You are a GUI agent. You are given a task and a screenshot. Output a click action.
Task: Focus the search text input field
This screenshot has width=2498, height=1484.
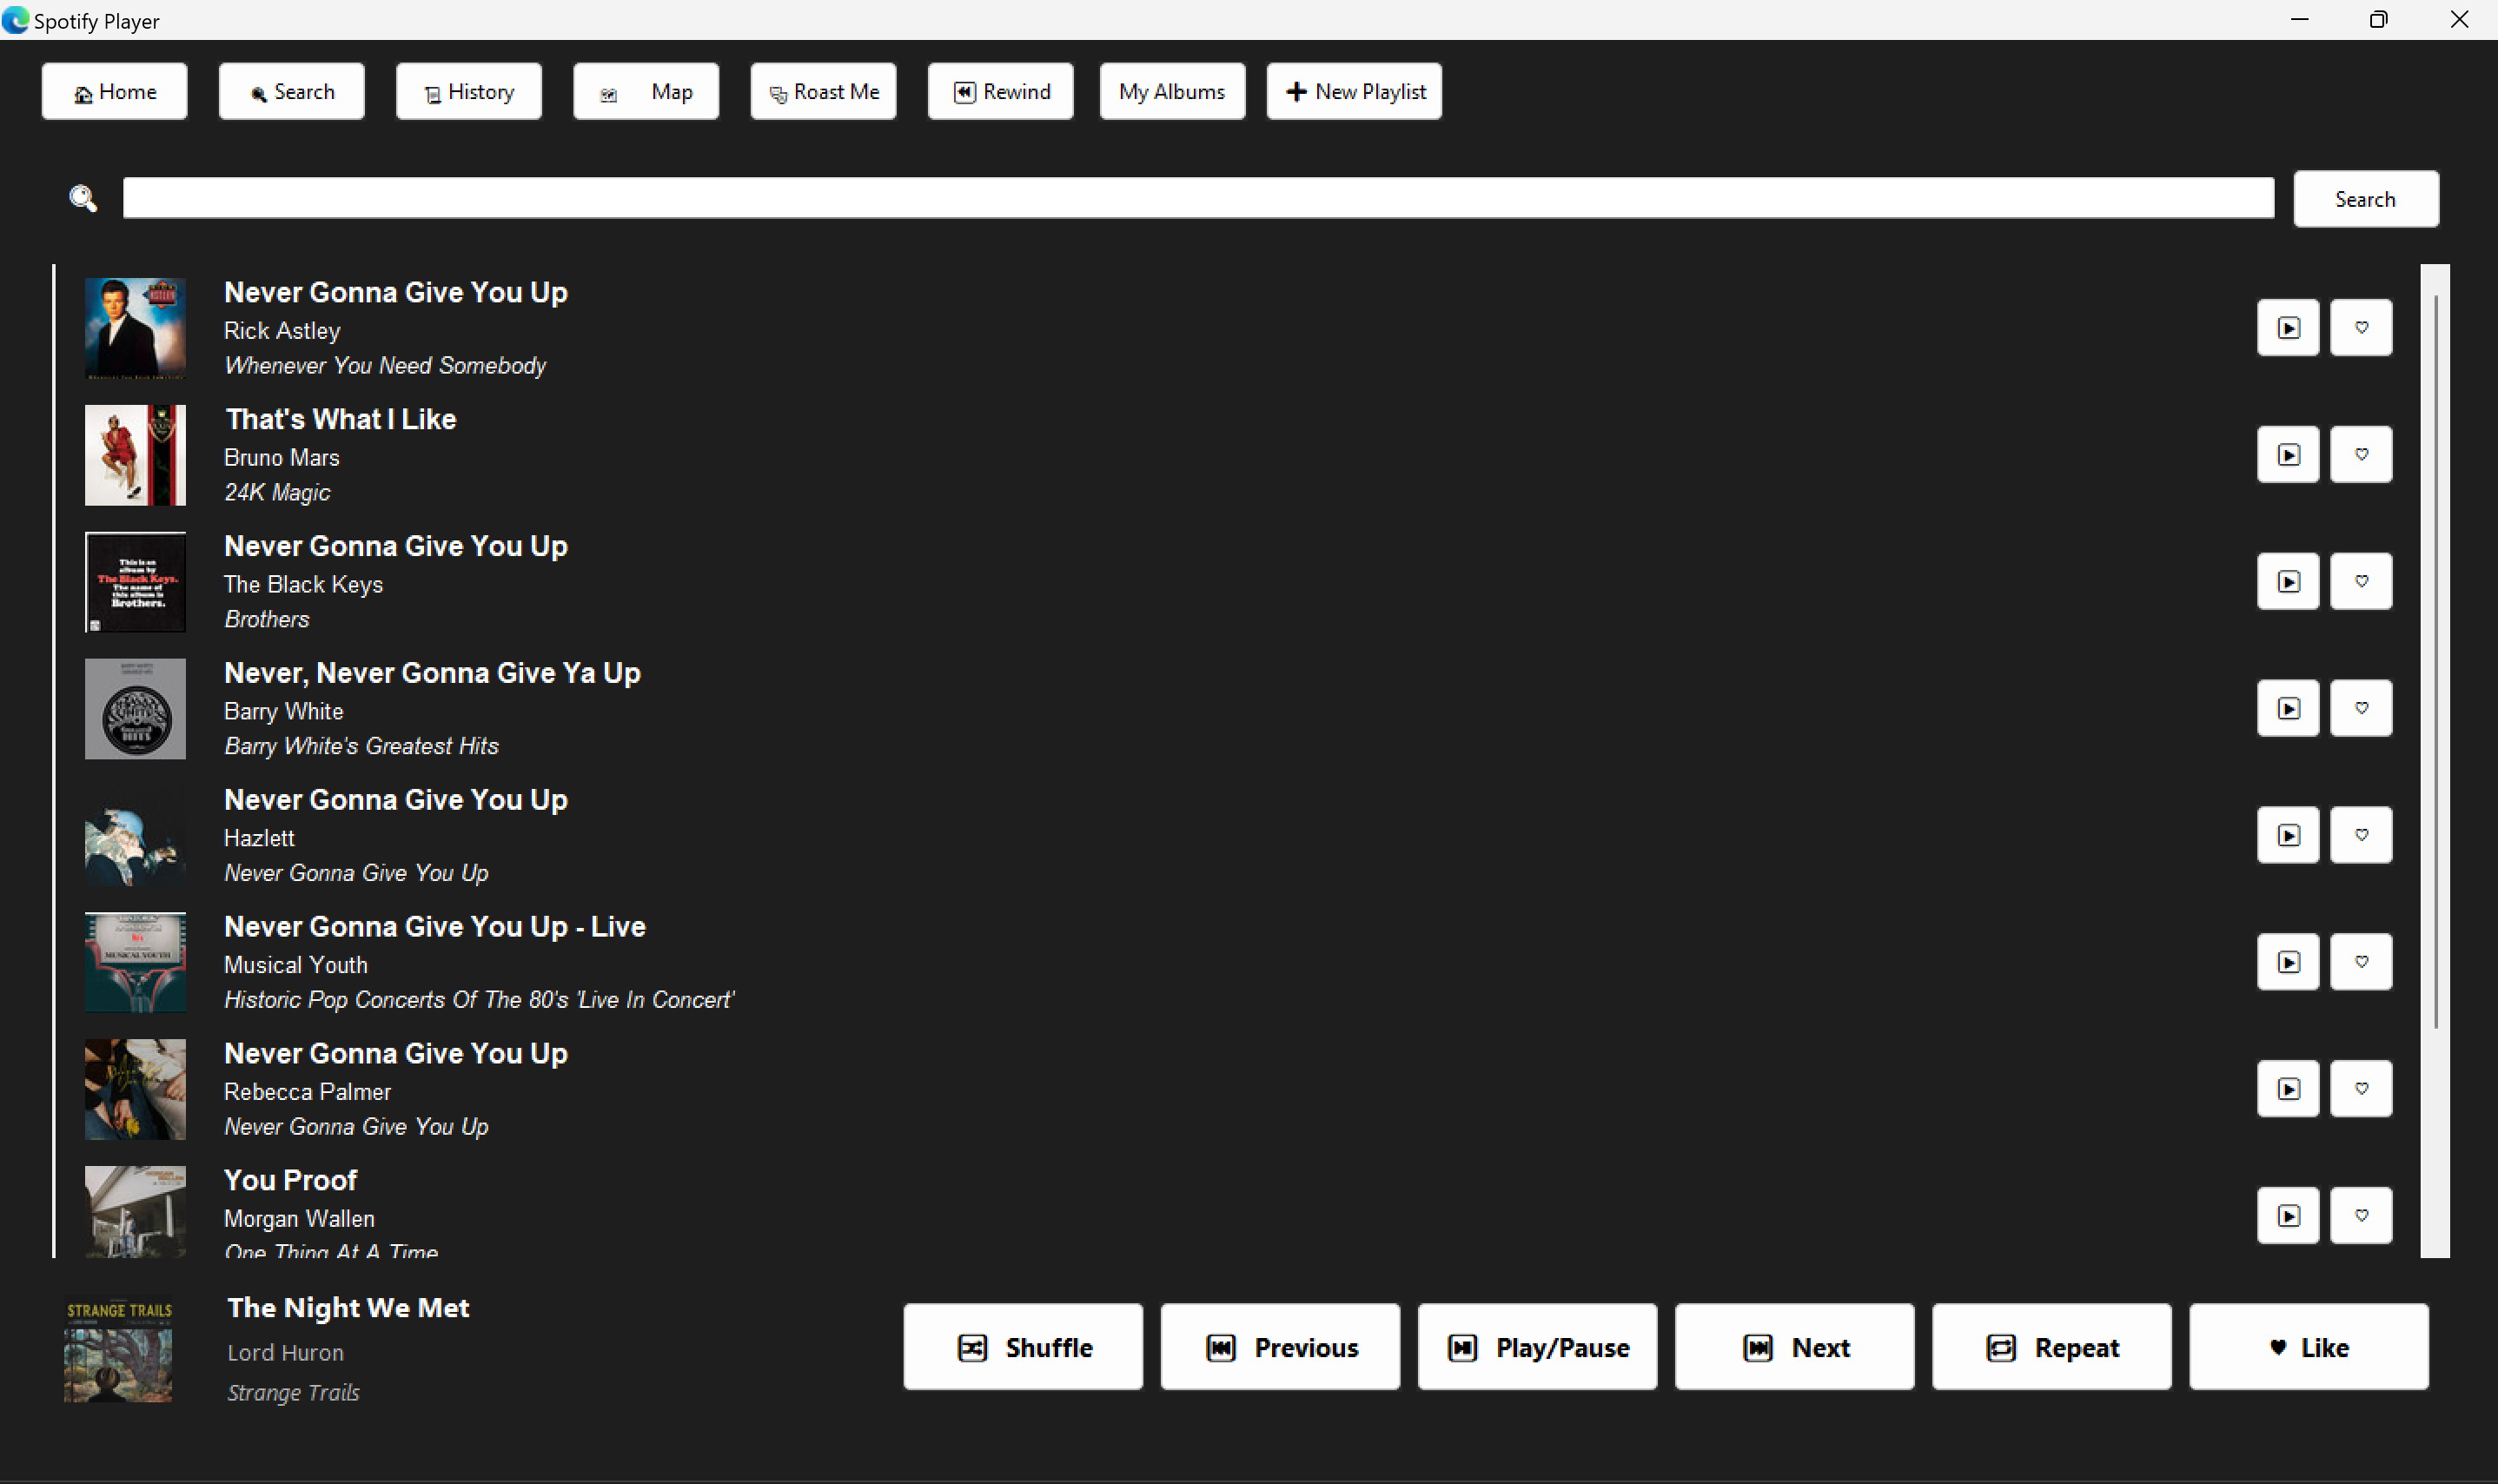click(x=1197, y=198)
